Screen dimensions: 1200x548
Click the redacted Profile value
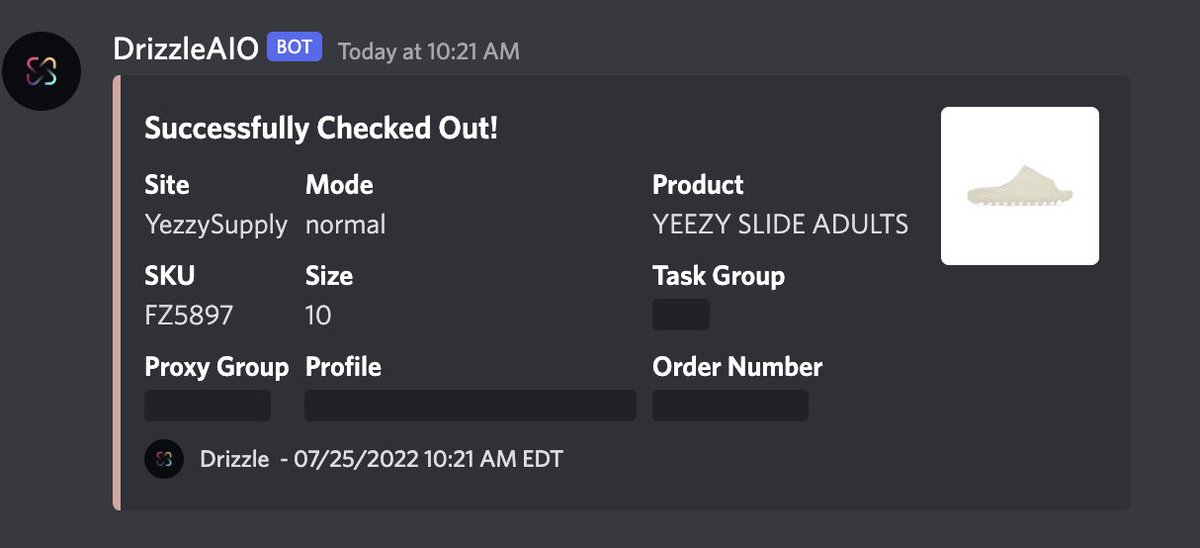(x=470, y=405)
